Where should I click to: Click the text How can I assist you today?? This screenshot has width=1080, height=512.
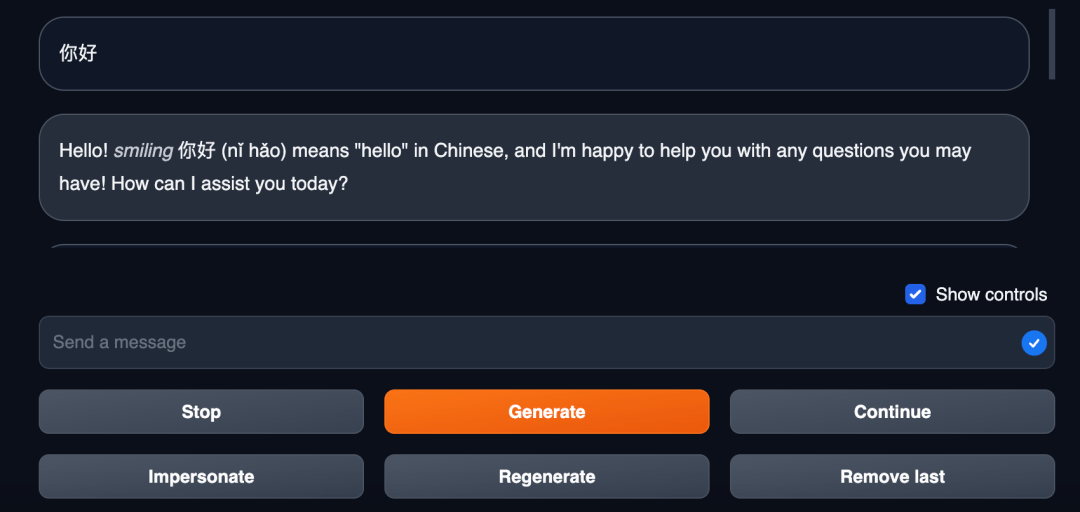coord(229,185)
